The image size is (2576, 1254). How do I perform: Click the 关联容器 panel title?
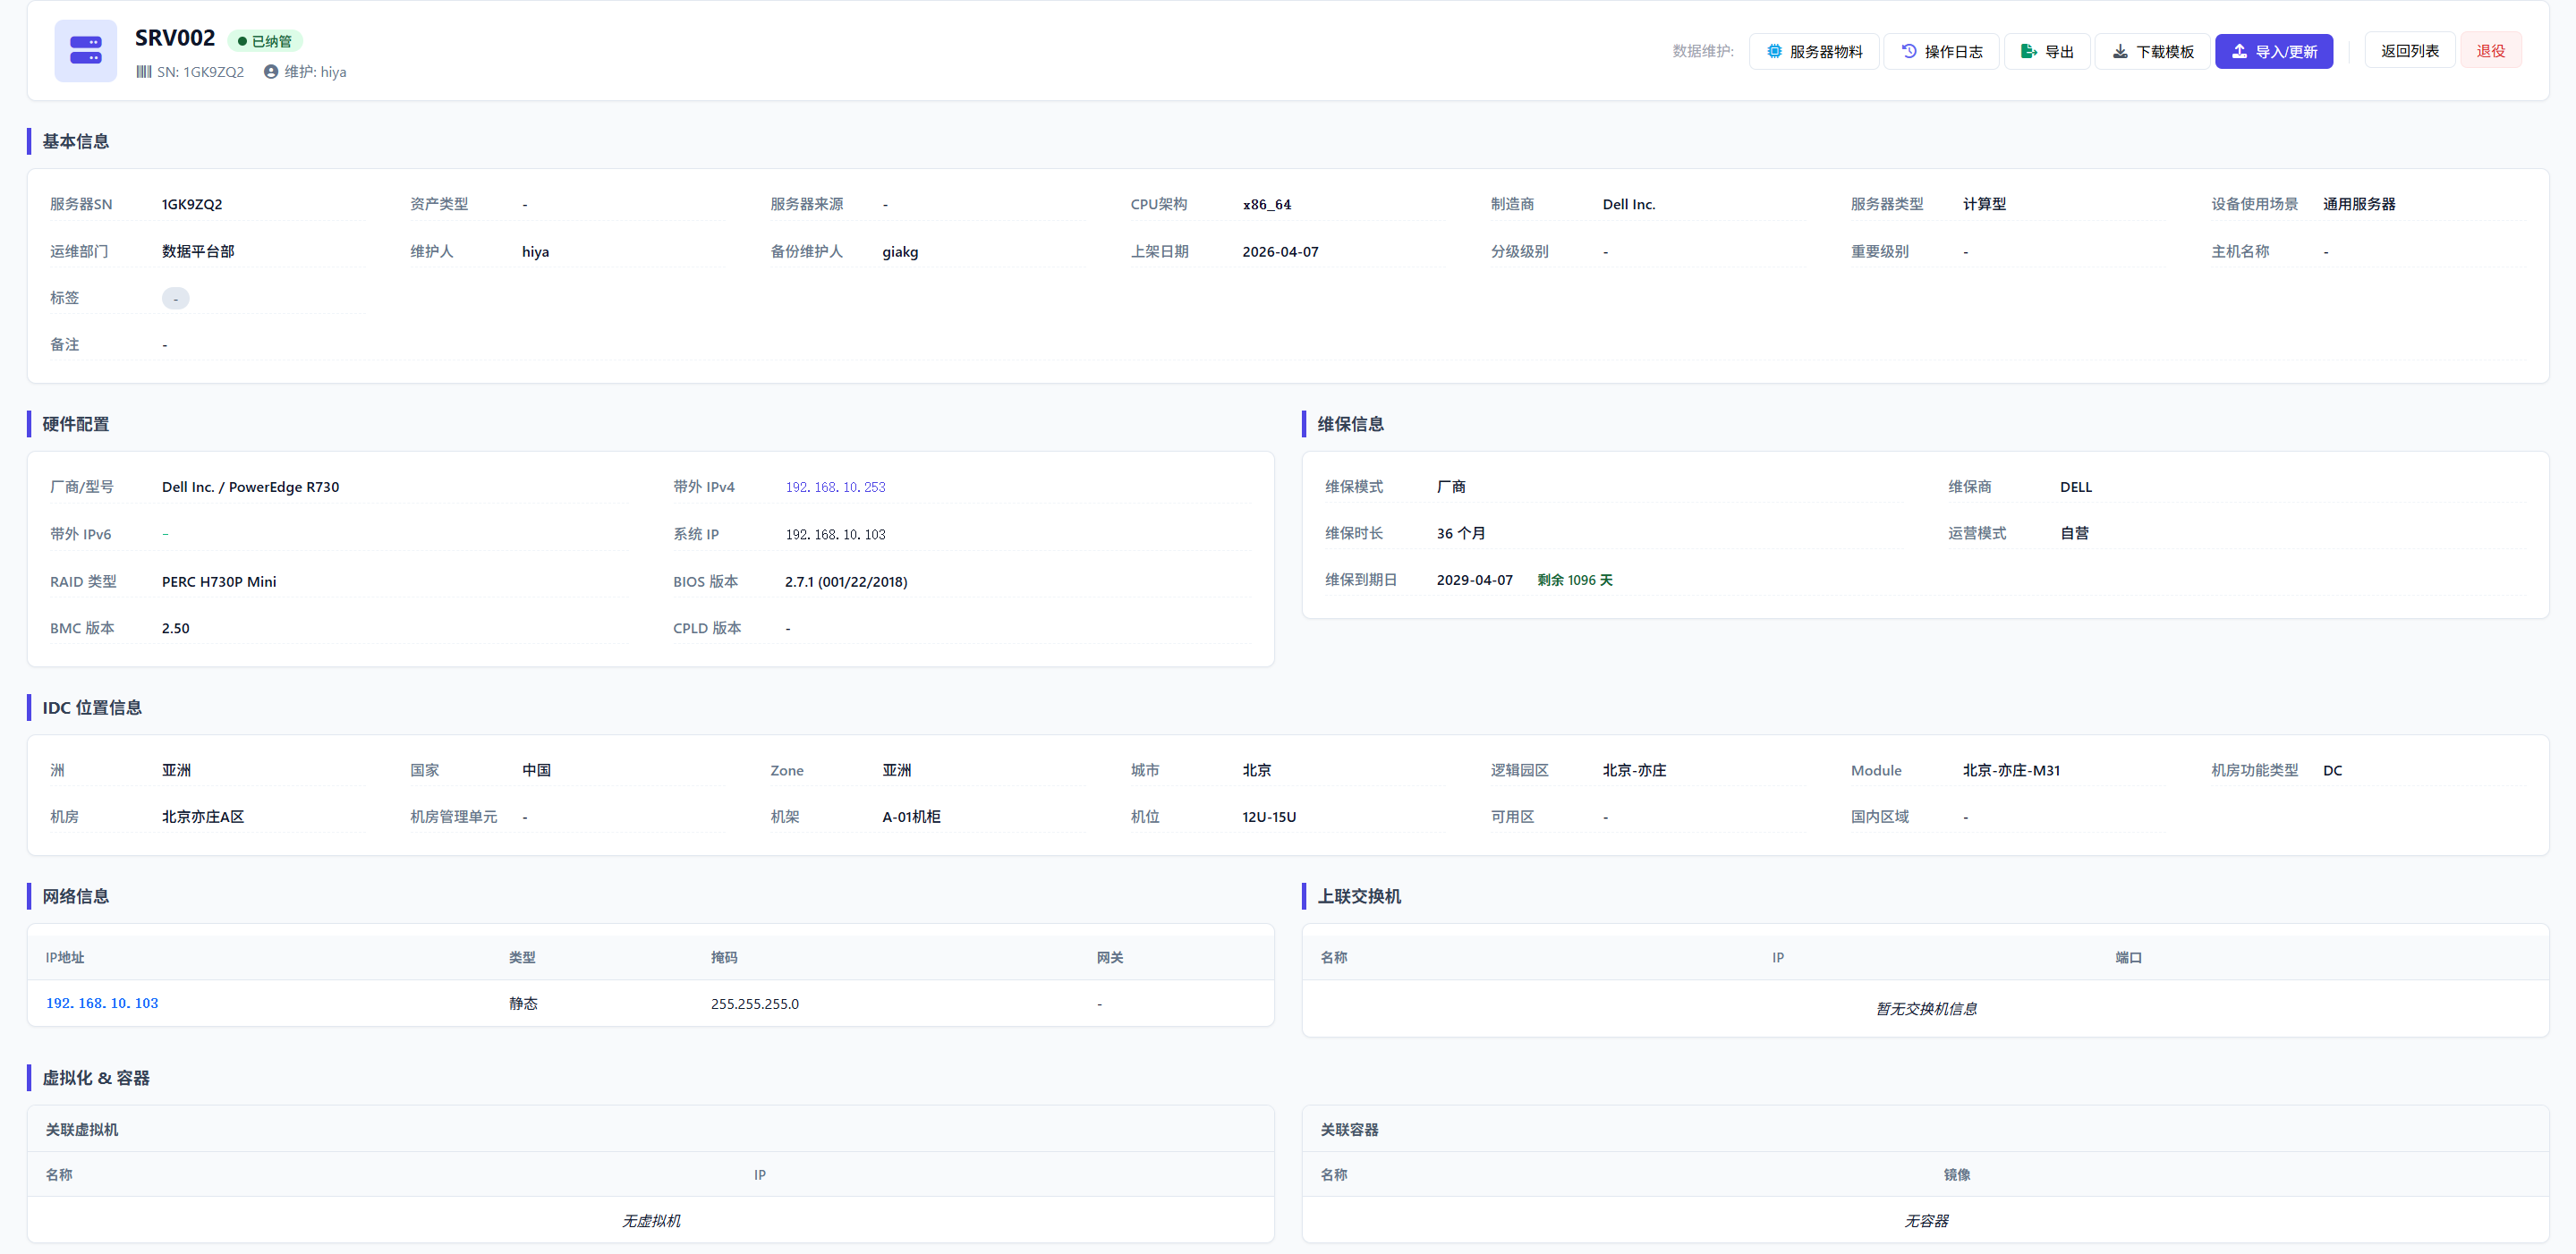click(x=1349, y=1129)
